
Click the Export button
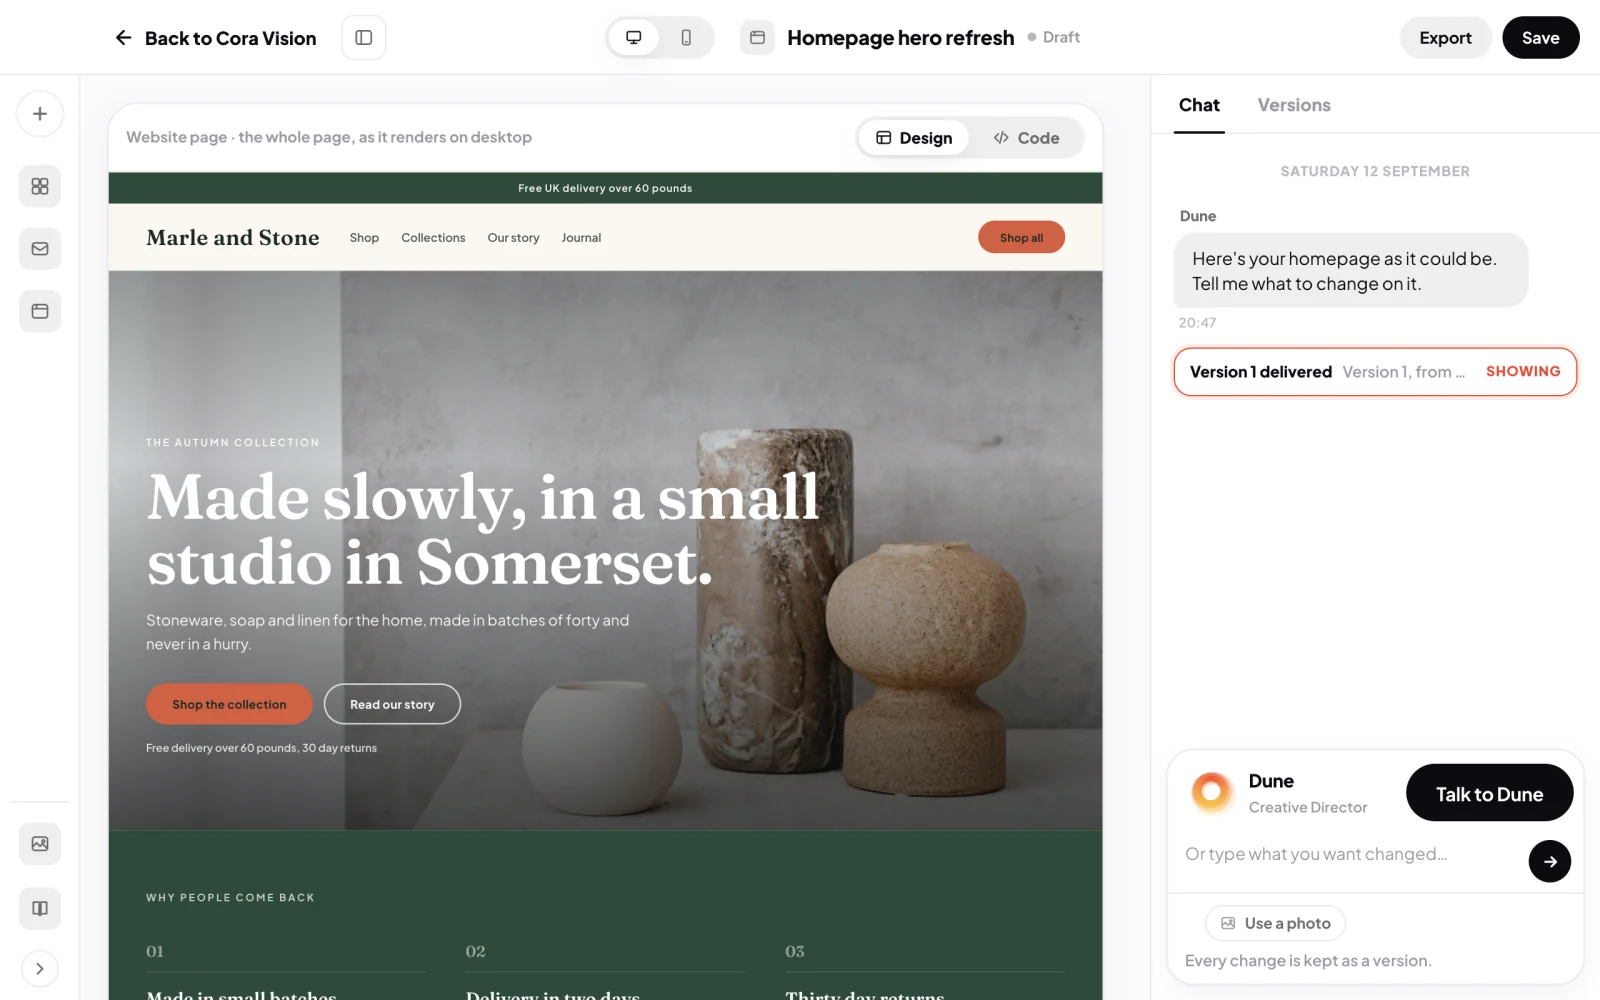(x=1445, y=38)
